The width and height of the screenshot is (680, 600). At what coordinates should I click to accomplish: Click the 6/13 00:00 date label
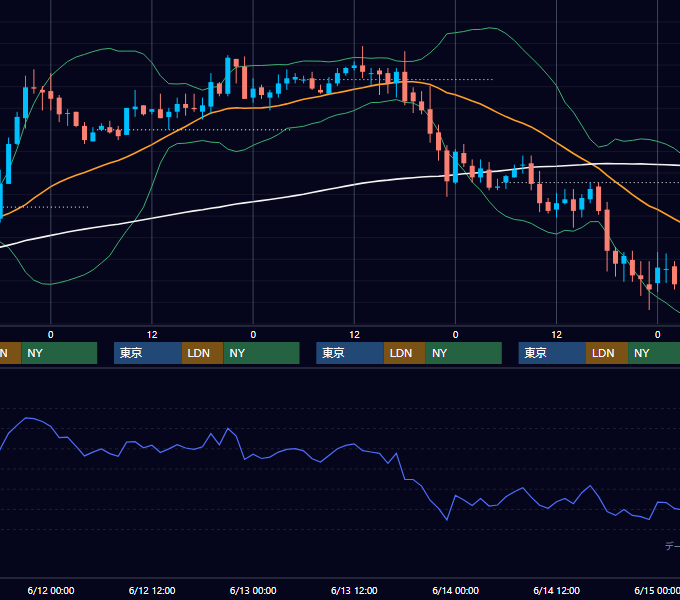253,590
